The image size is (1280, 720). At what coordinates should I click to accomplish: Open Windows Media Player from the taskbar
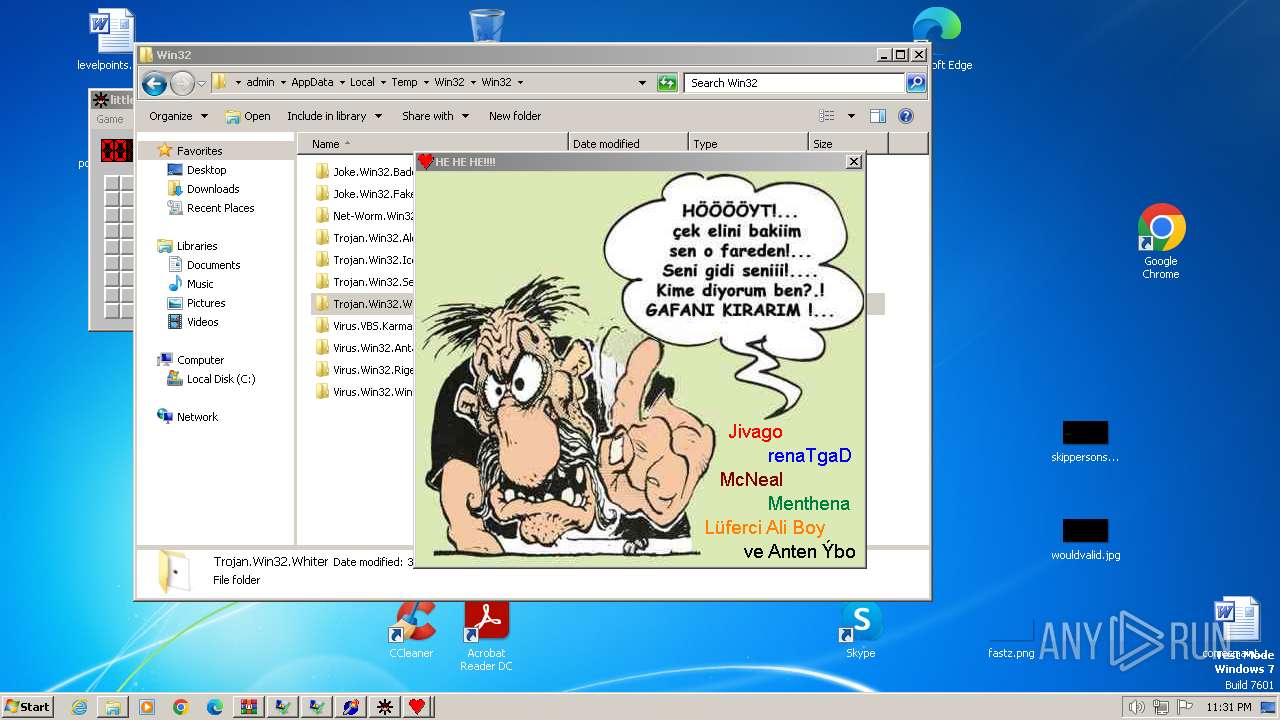point(147,707)
